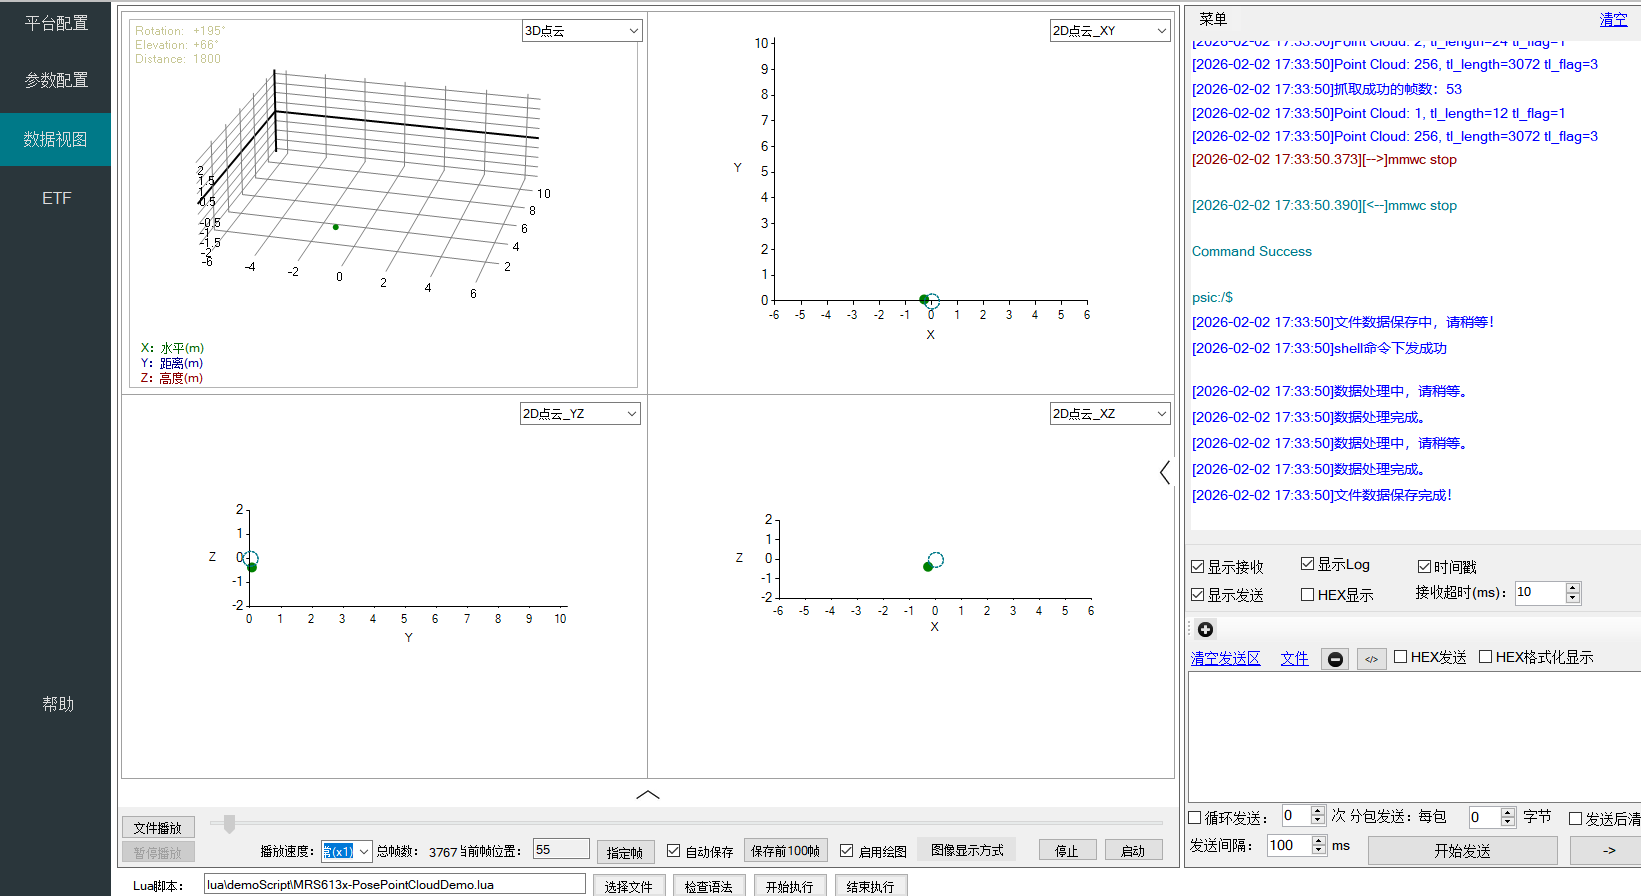Open the 平台配置 sidebar page
This screenshot has height=896, width=1641.
coord(56,23)
